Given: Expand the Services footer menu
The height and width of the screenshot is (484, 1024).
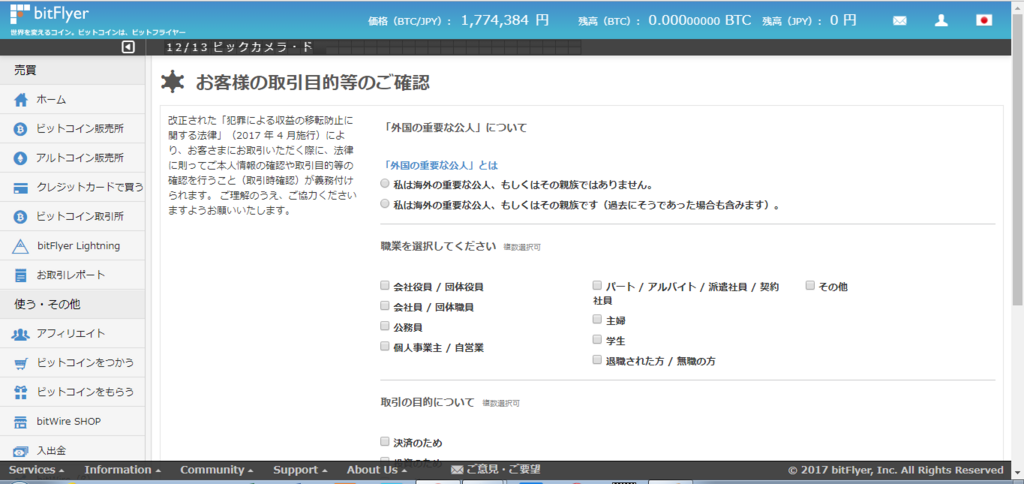Looking at the screenshot, I should (37, 470).
